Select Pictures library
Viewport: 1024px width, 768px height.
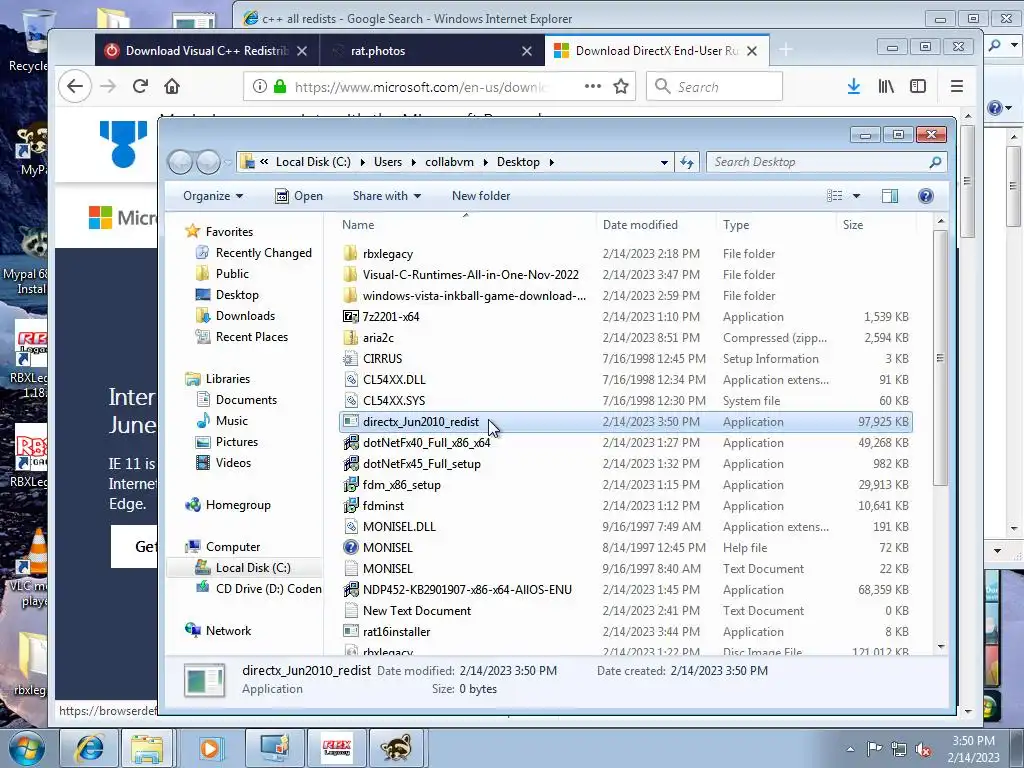[x=227, y=441]
